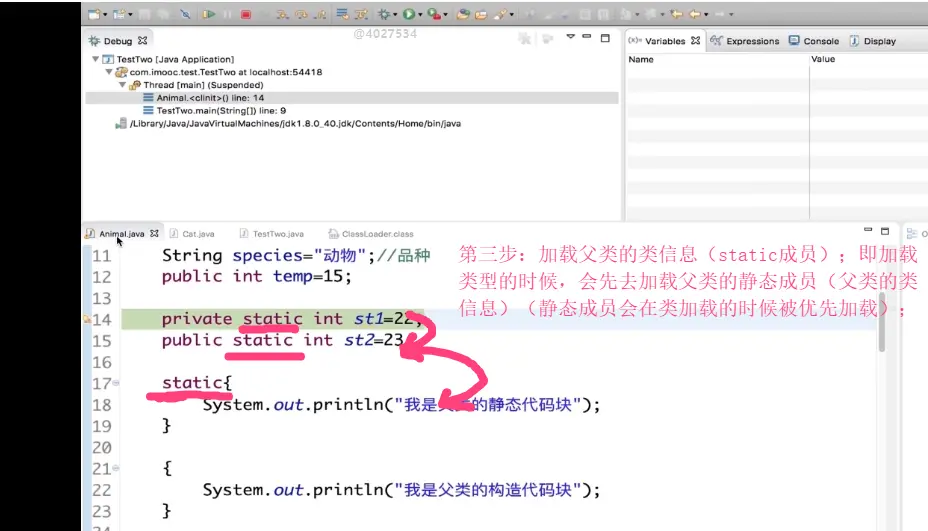The image size is (928, 531).
Task: Click the Run Last Tool coverage icon
Action: pyautogui.click(x=434, y=14)
